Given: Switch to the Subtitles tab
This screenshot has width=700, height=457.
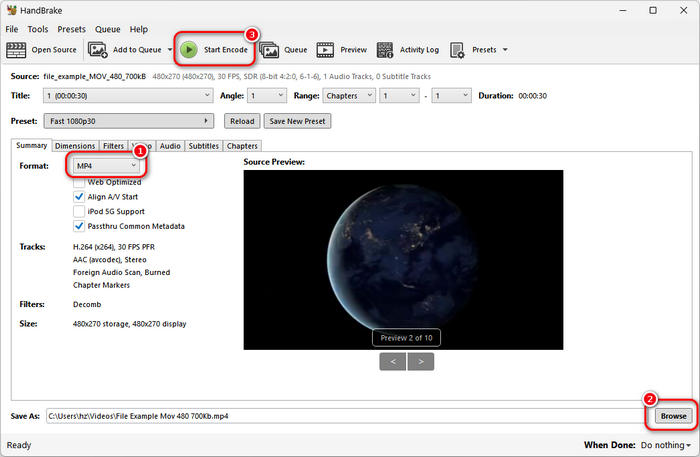Looking at the screenshot, I should tap(204, 146).
